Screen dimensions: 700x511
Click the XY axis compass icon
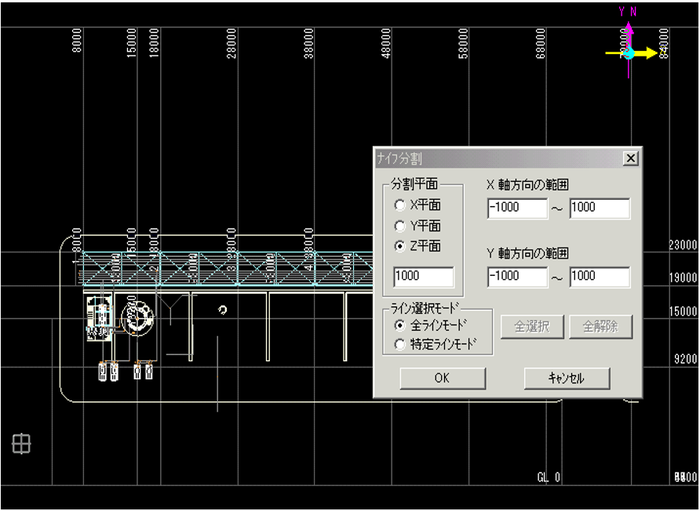click(628, 51)
